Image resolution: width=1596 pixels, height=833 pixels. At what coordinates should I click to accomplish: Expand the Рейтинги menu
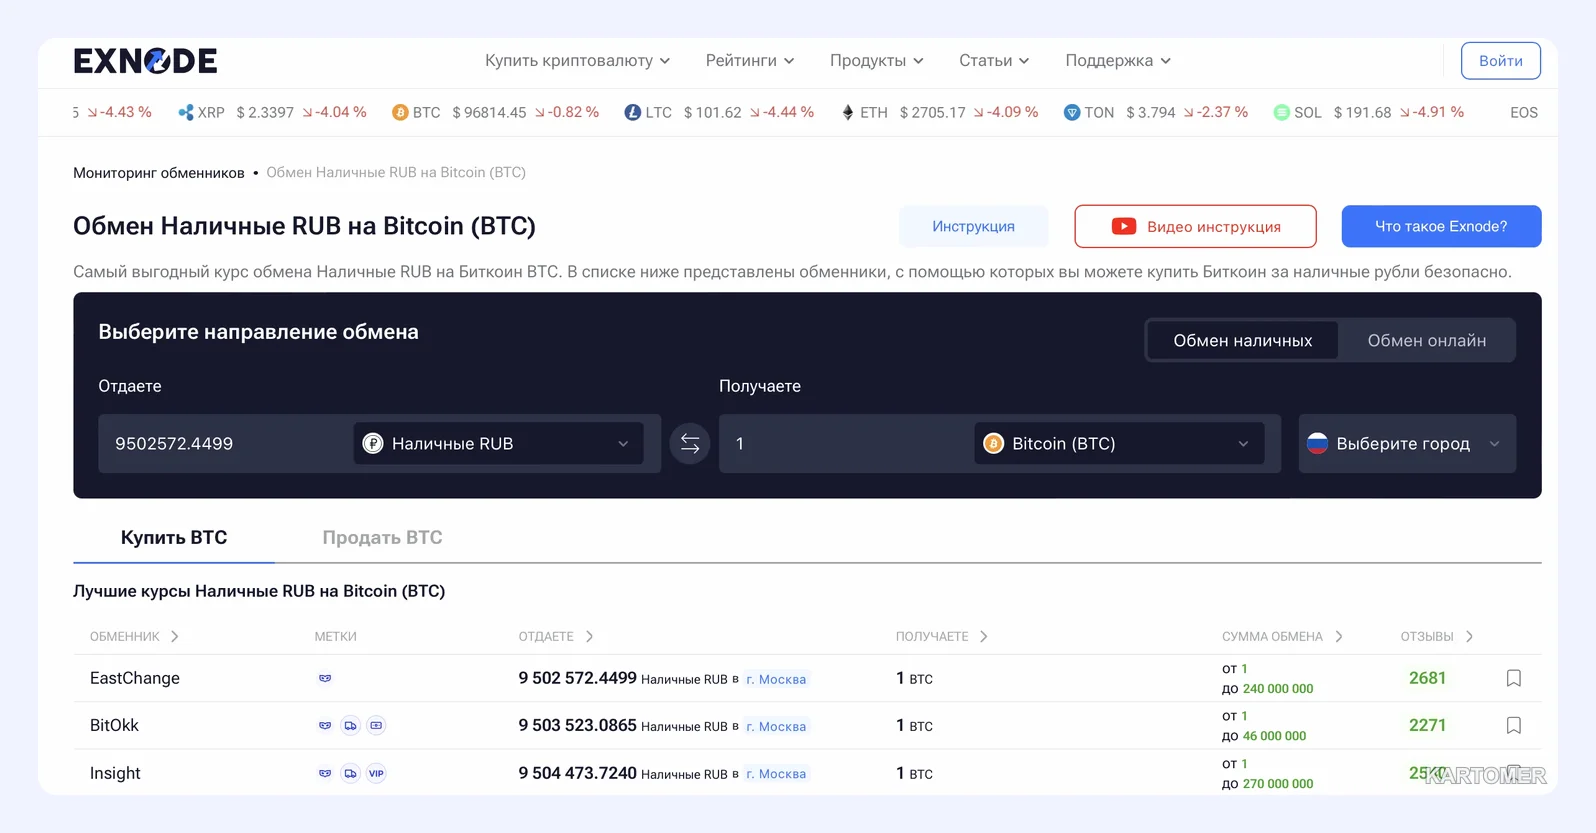click(x=750, y=61)
